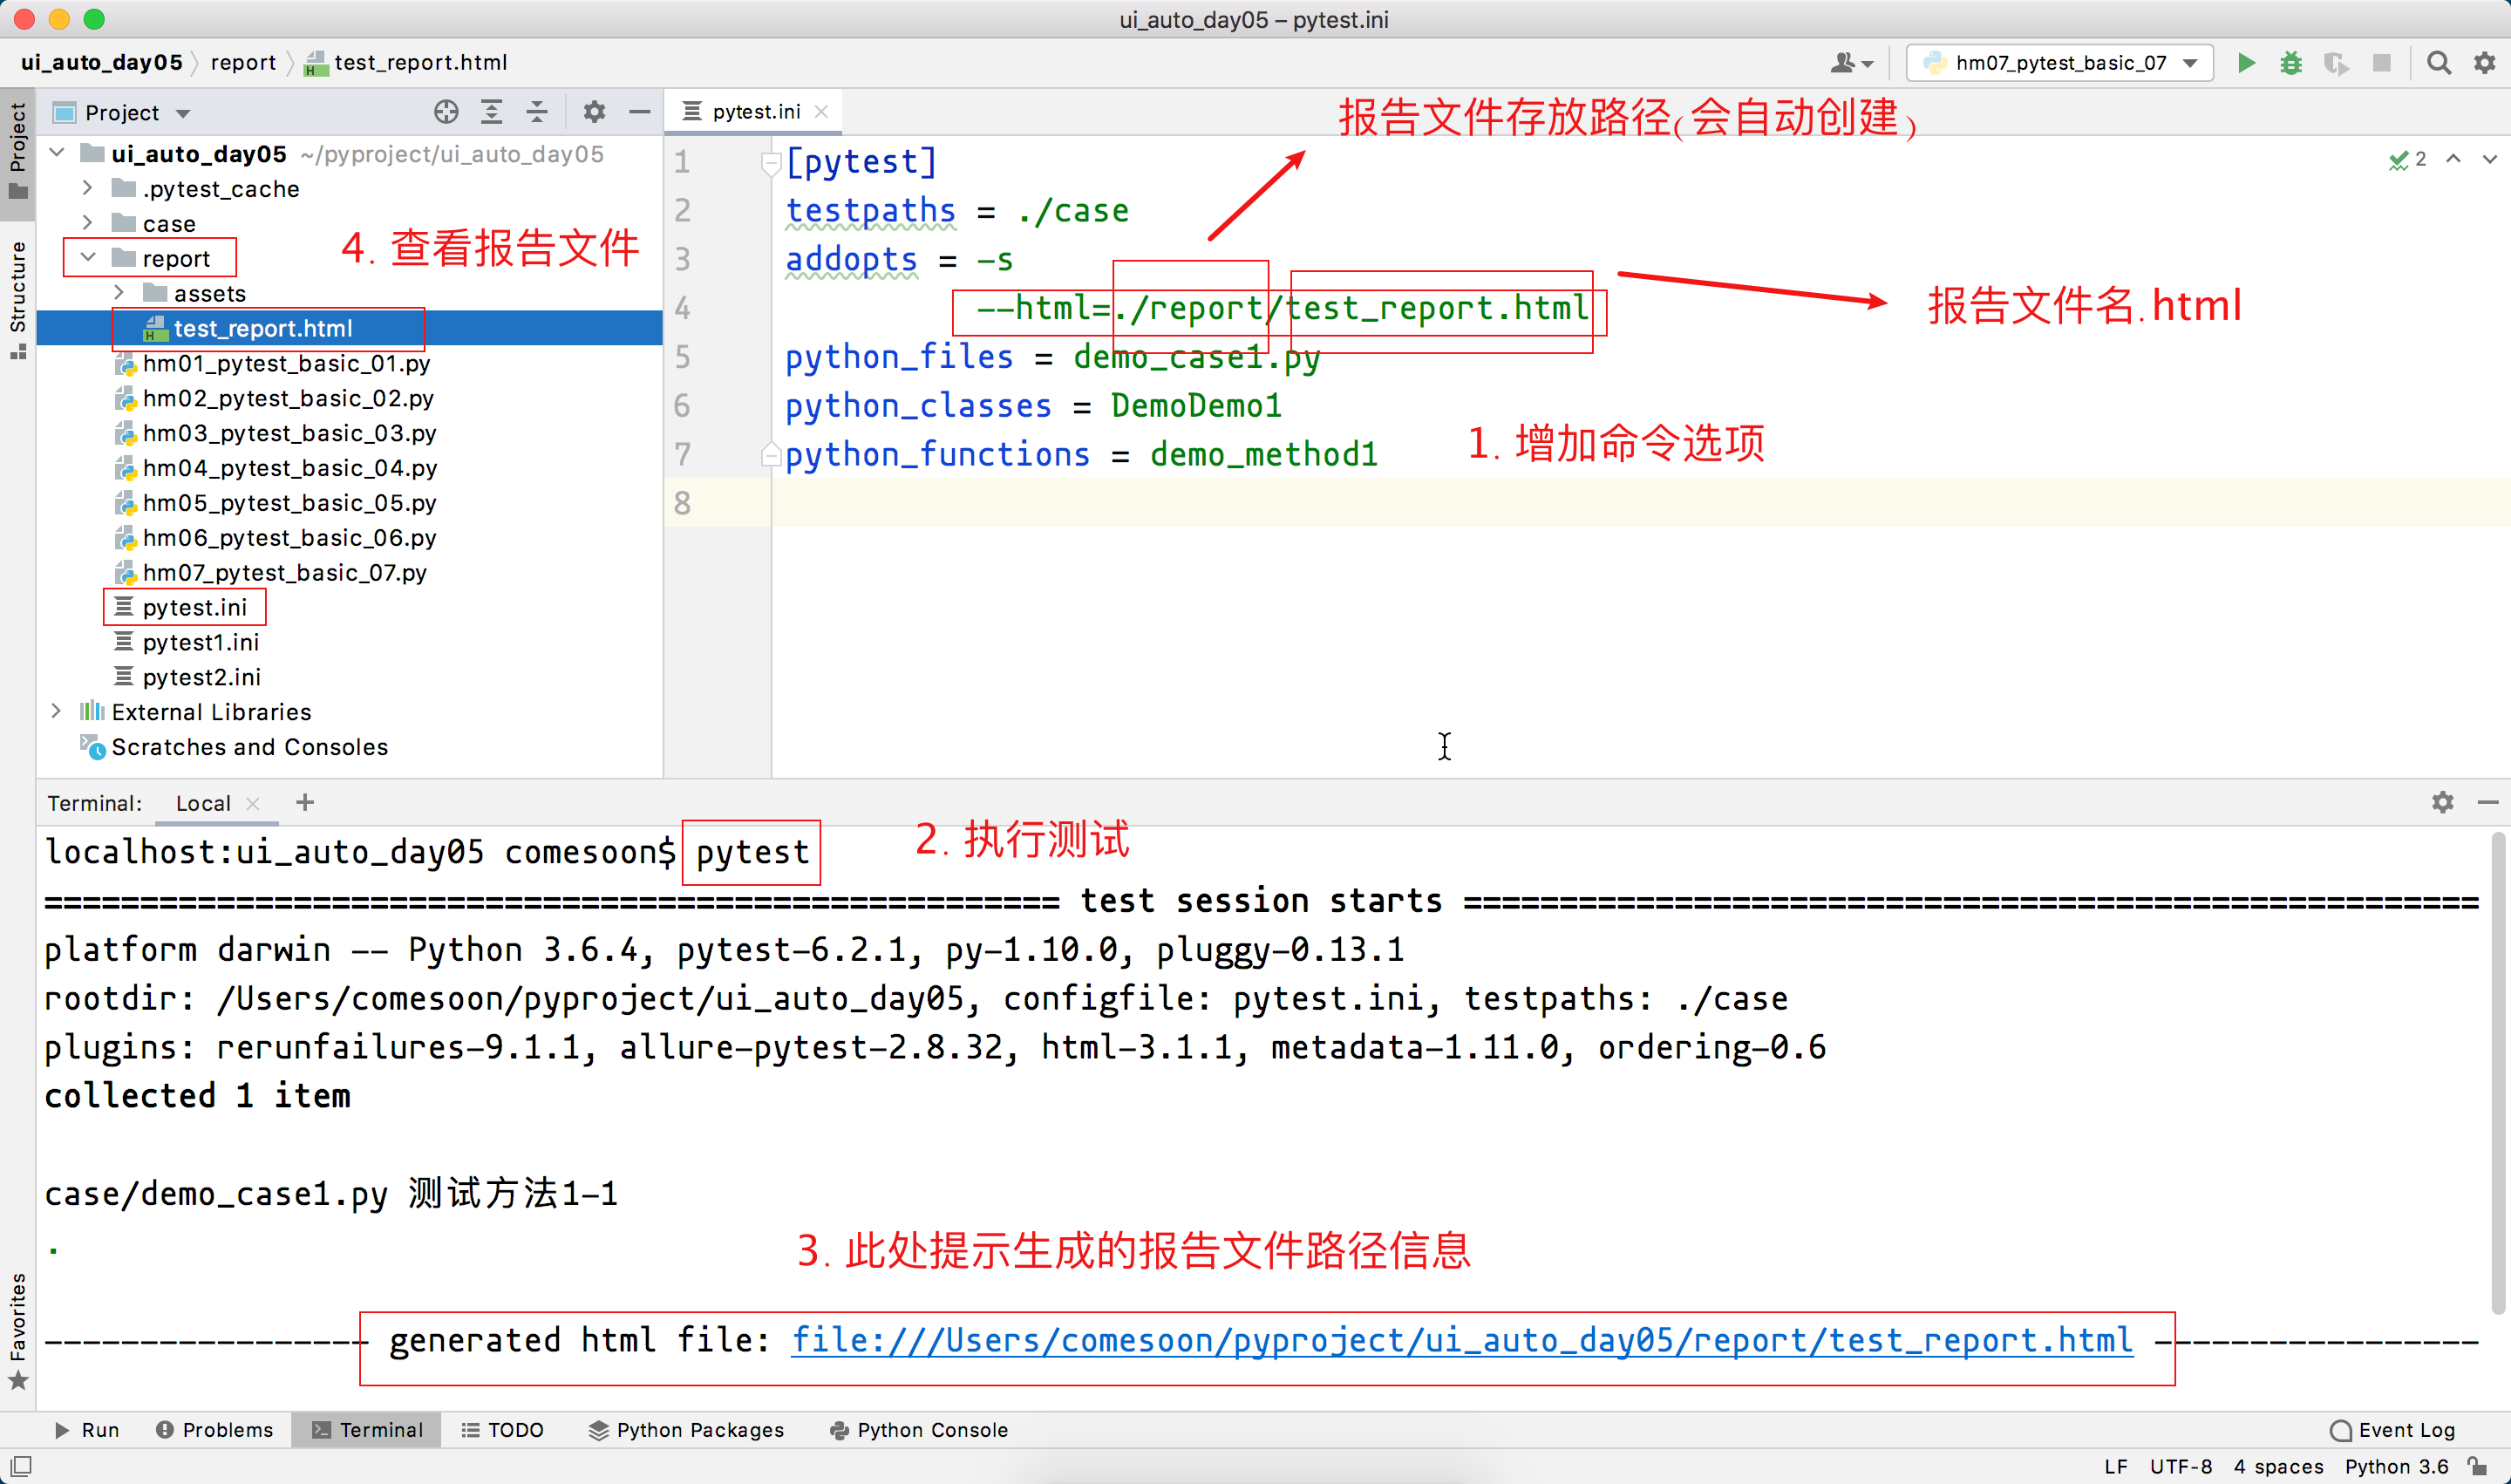Open Project panel gear options
This screenshot has width=2511, height=1484.
[x=594, y=112]
